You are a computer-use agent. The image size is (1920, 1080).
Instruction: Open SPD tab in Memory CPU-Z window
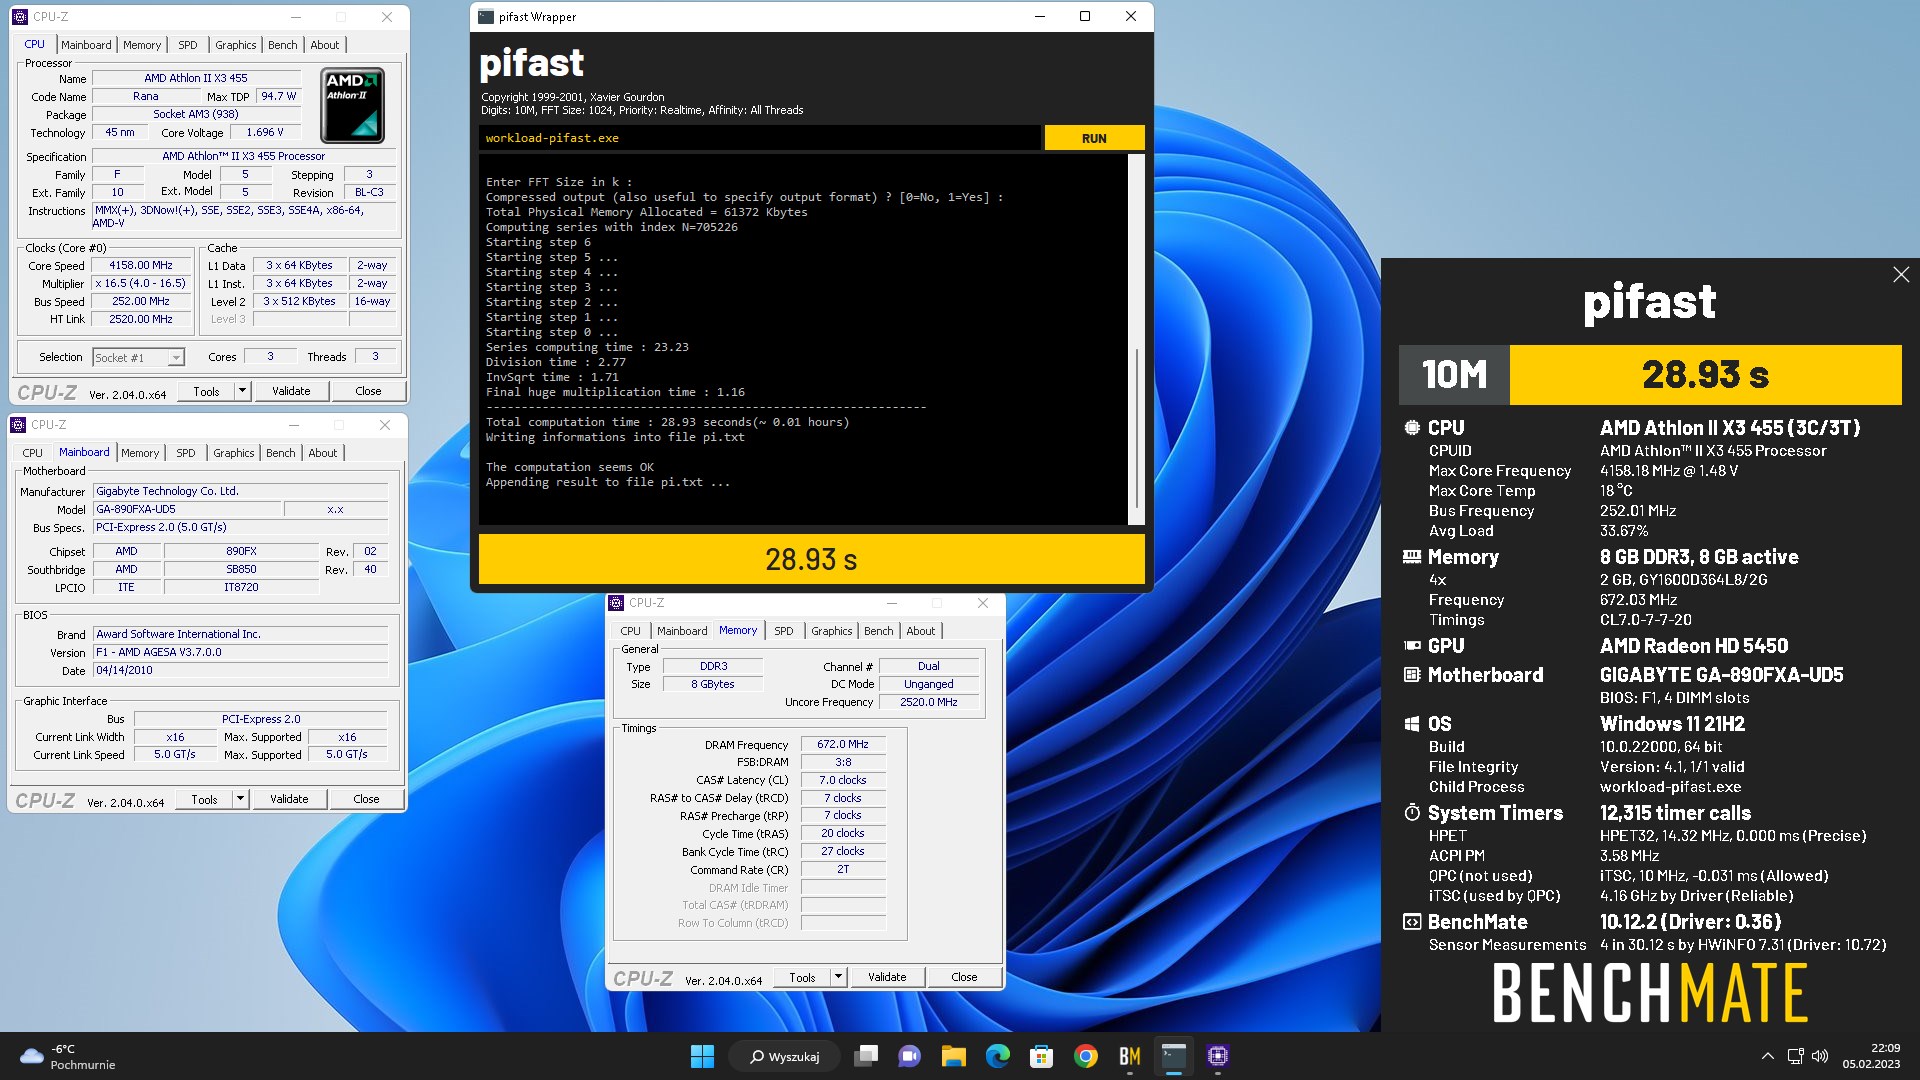click(784, 631)
